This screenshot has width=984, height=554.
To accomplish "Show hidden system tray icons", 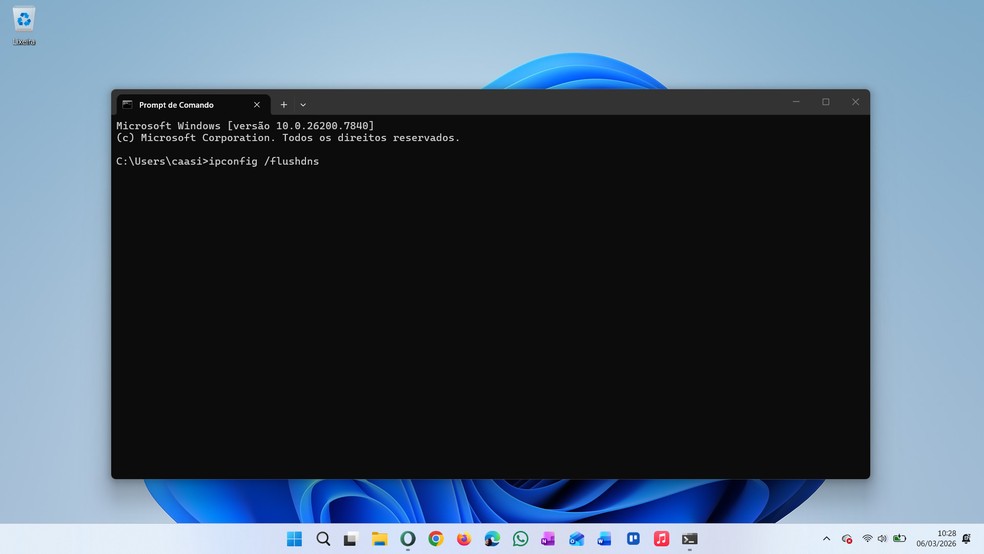I will coord(826,539).
